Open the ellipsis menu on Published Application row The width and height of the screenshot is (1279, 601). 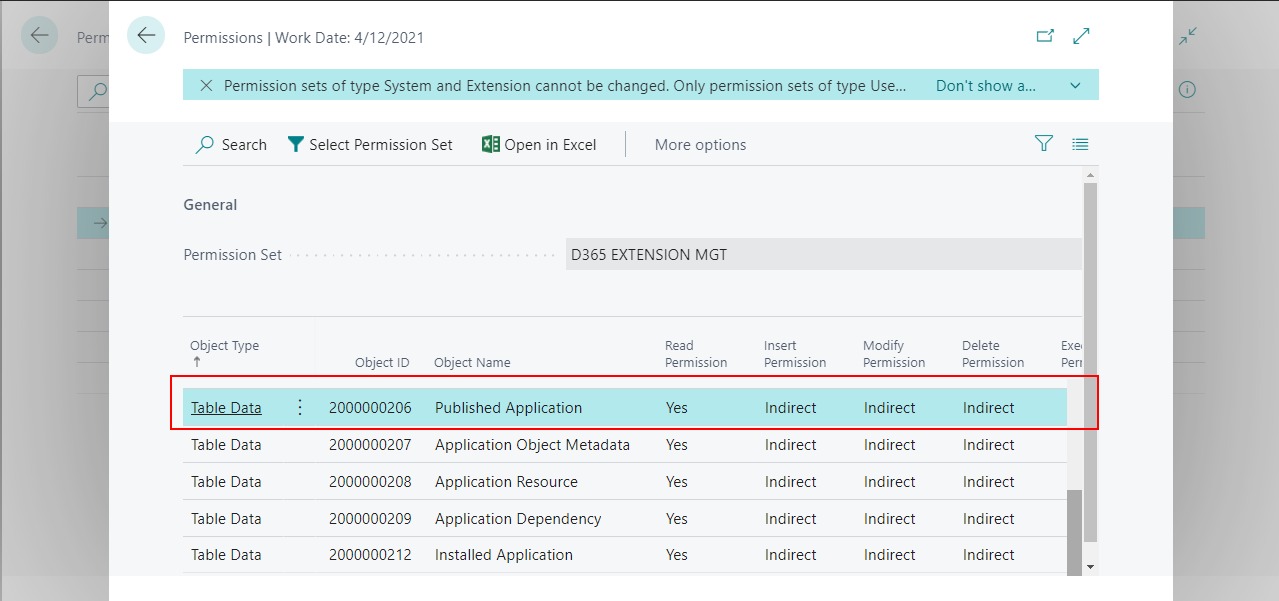[x=298, y=407]
